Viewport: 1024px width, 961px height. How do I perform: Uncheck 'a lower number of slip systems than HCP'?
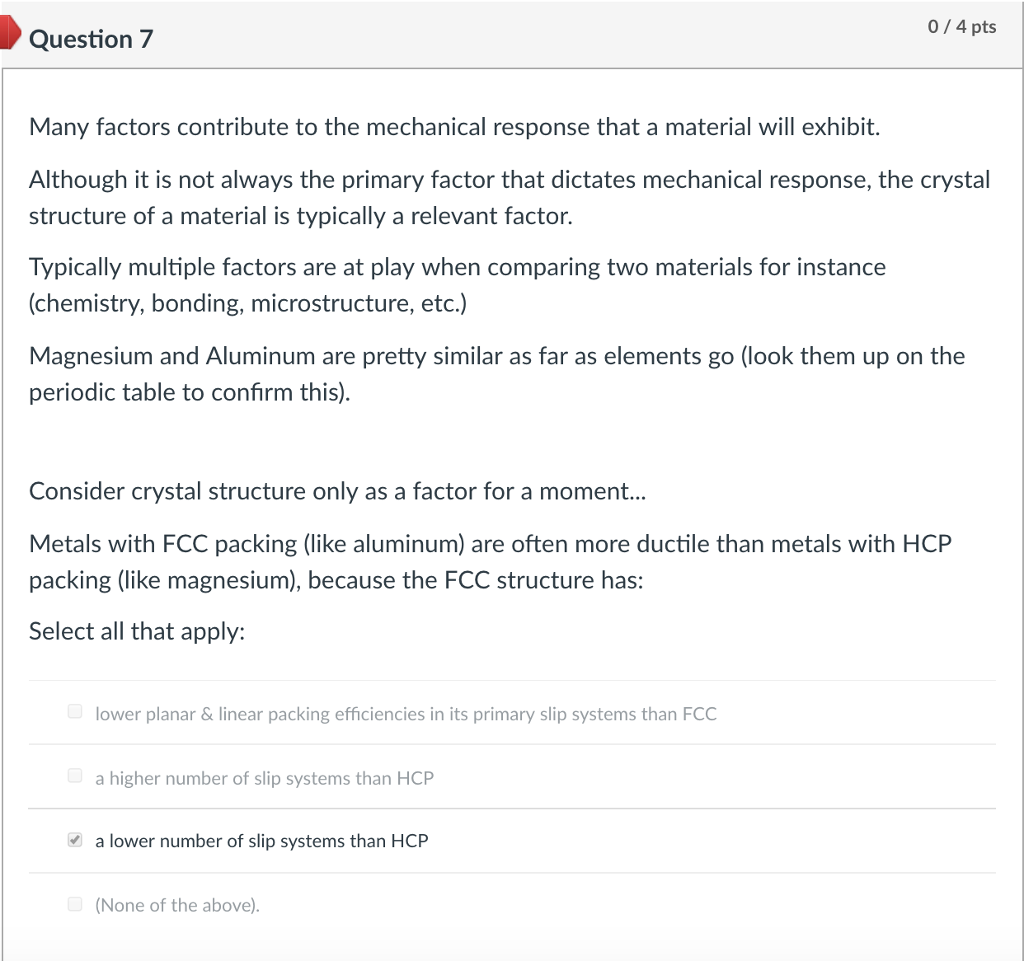click(x=74, y=839)
